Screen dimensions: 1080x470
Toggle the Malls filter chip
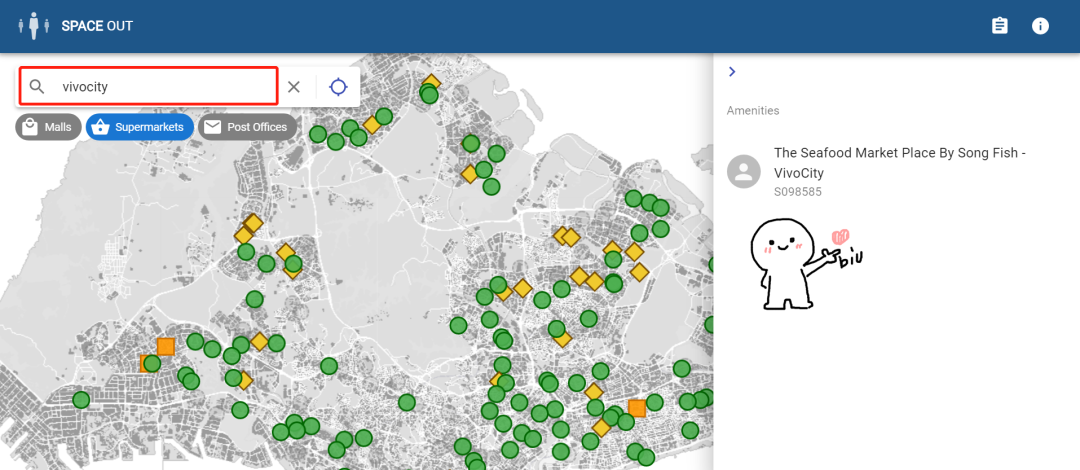click(x=48, y=127)
